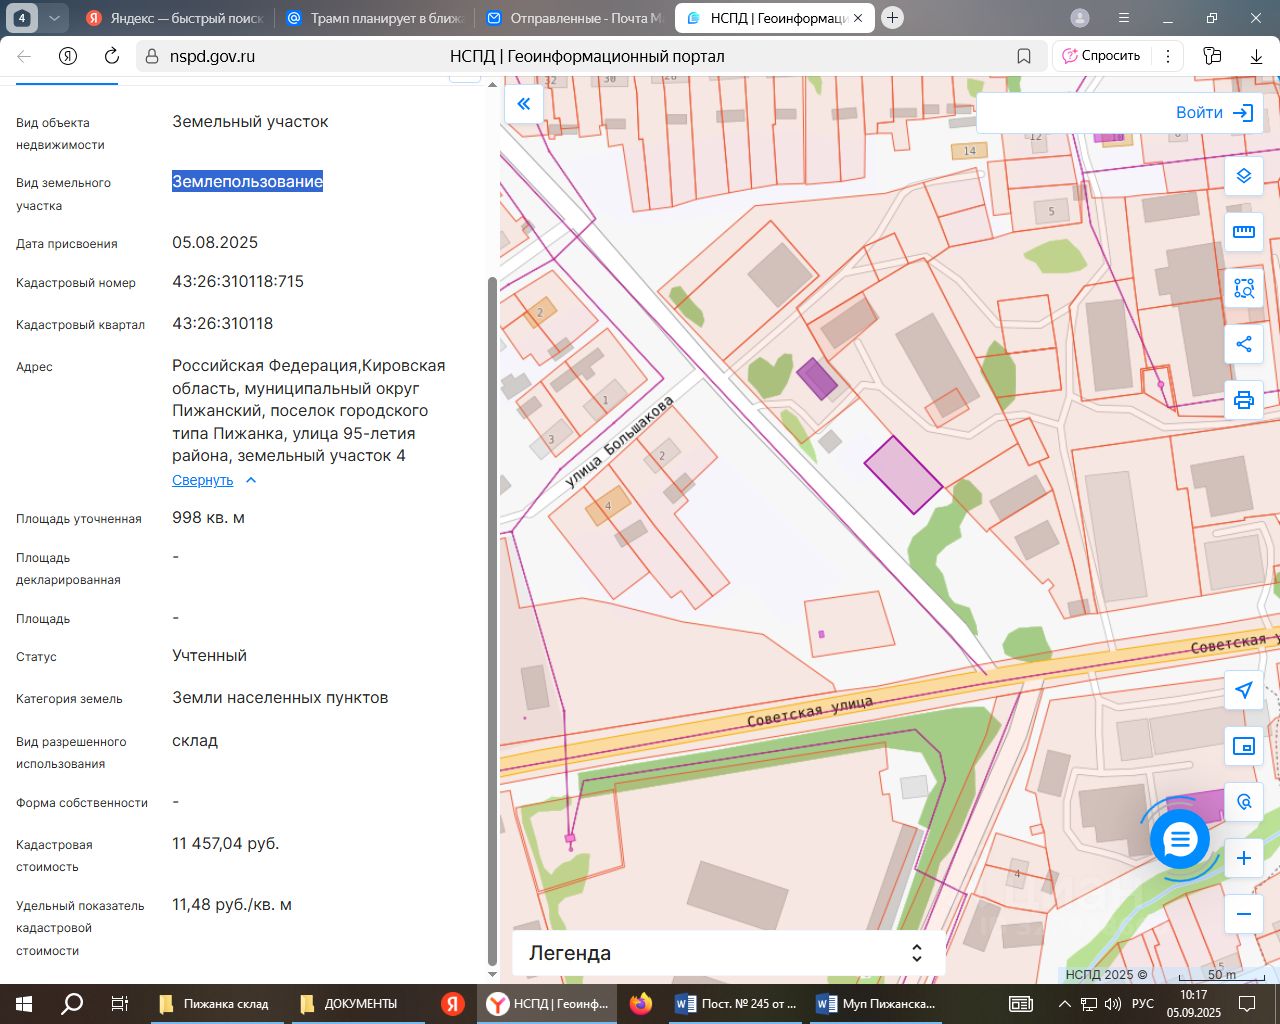Select the ruler measurement tool
The image size is (1280, 1024).
[1244, 232]
